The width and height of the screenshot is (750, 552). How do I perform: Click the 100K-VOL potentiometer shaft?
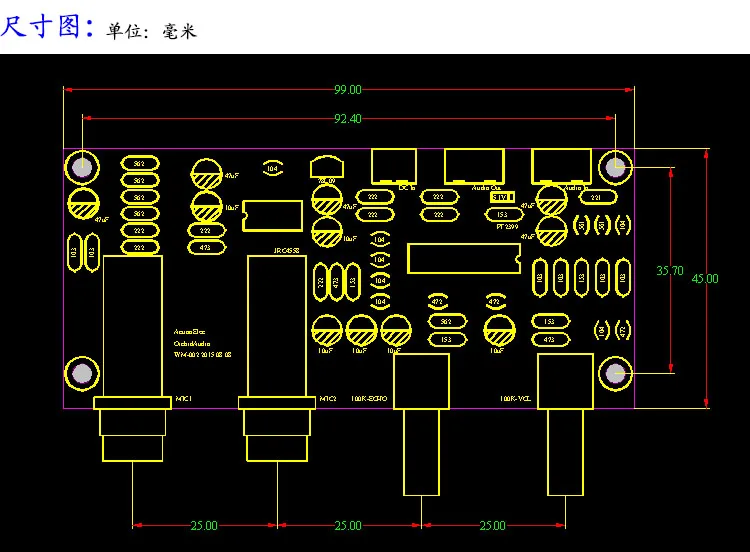coord(565,452)
